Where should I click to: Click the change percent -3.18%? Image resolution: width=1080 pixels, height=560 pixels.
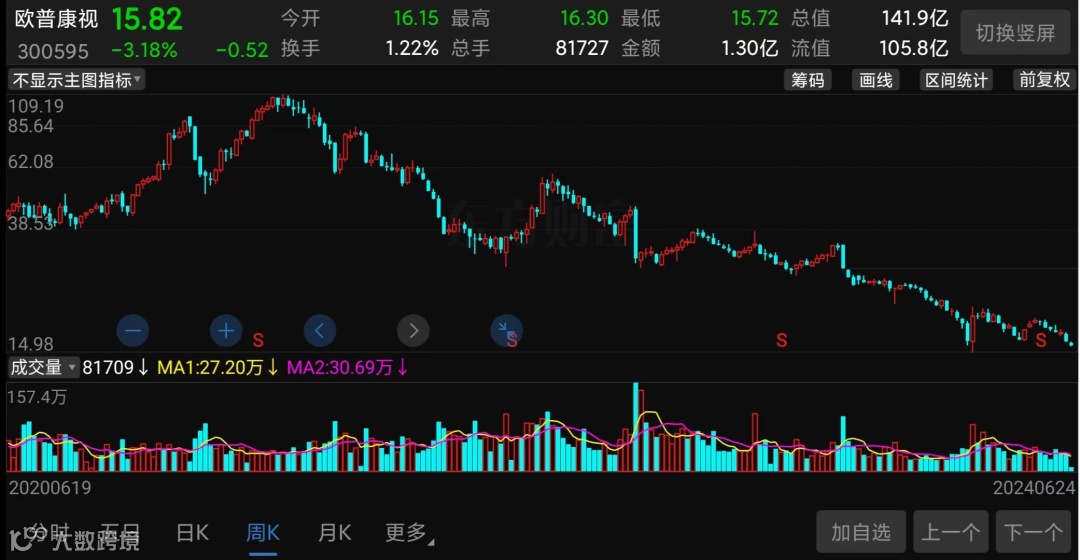[x=144, y=50]
